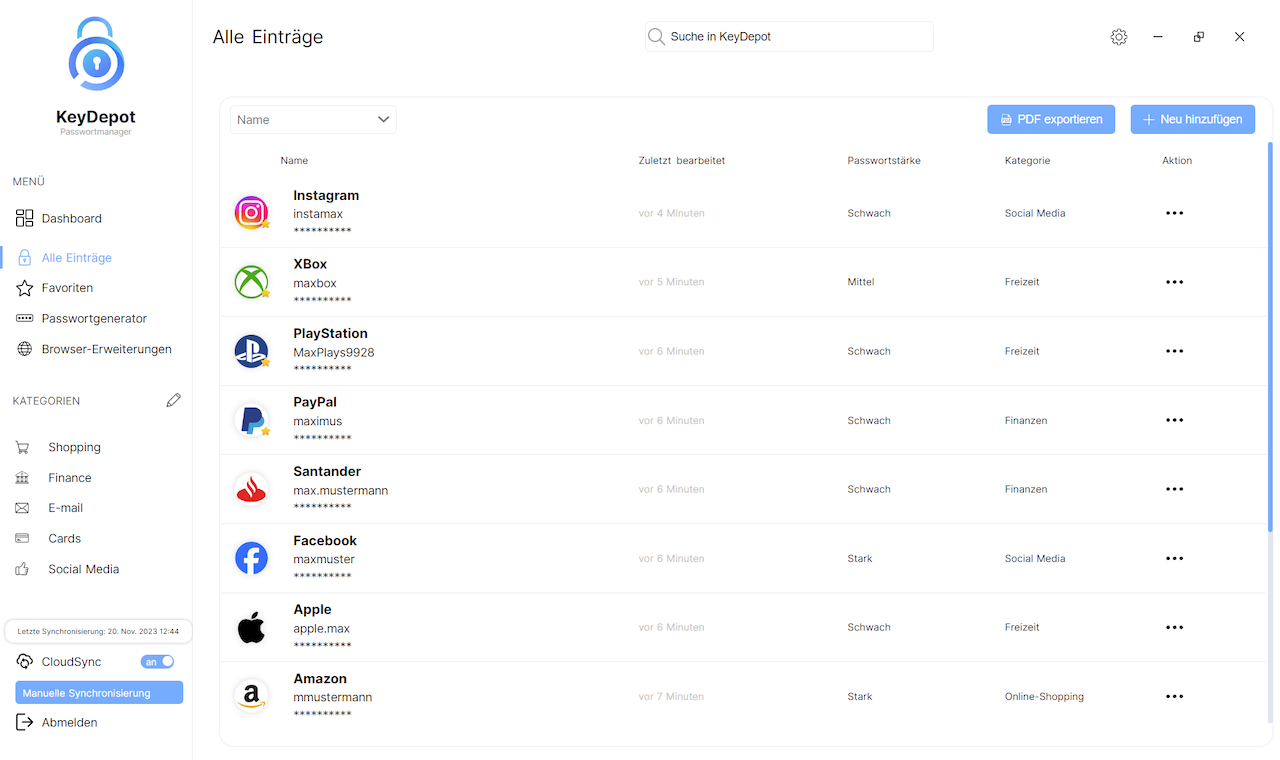Open Favoriten in the sidebar
The width and height of the screenshot is (1280, 760).
pos(67,288)
